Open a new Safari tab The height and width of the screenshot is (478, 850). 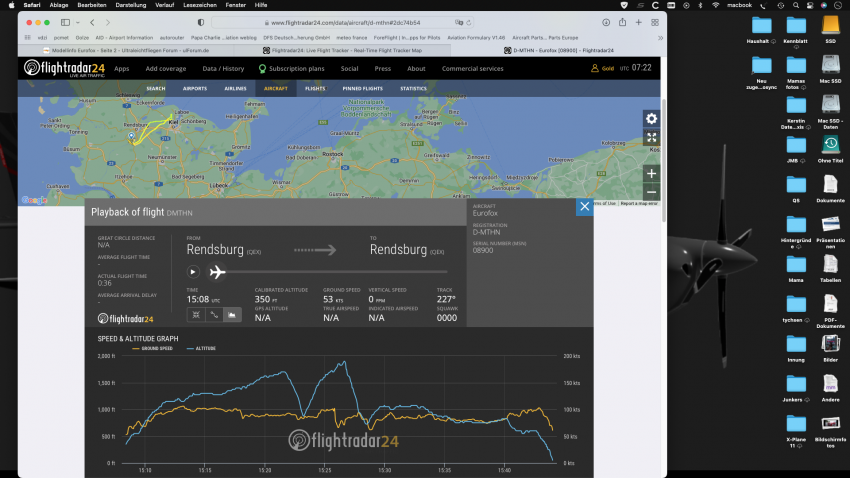pyautogui.click(x=639, y=23)
